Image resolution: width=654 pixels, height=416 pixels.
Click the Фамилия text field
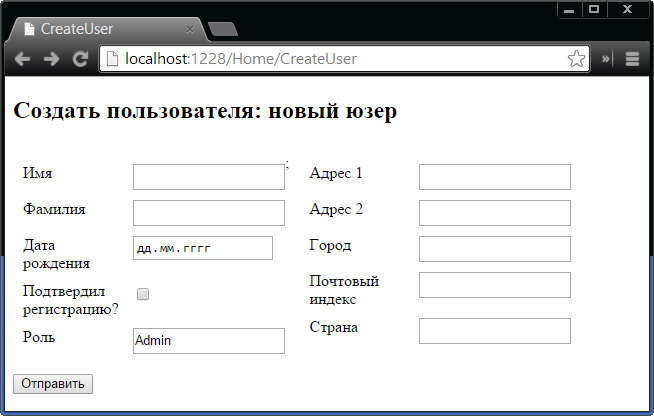209,213
